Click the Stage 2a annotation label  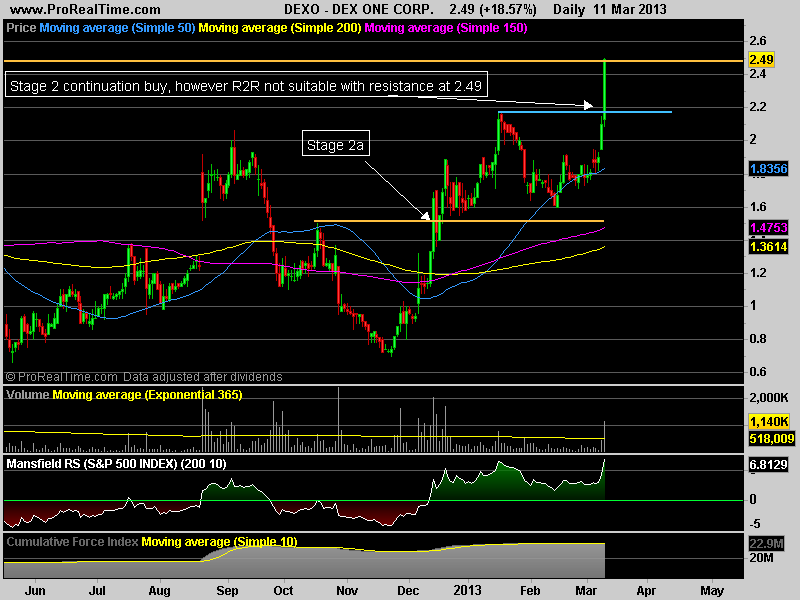point(335,145)
